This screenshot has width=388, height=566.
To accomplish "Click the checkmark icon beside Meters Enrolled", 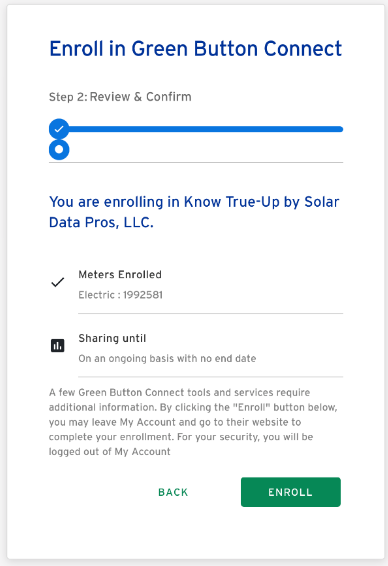I will (x=58, y=282).
